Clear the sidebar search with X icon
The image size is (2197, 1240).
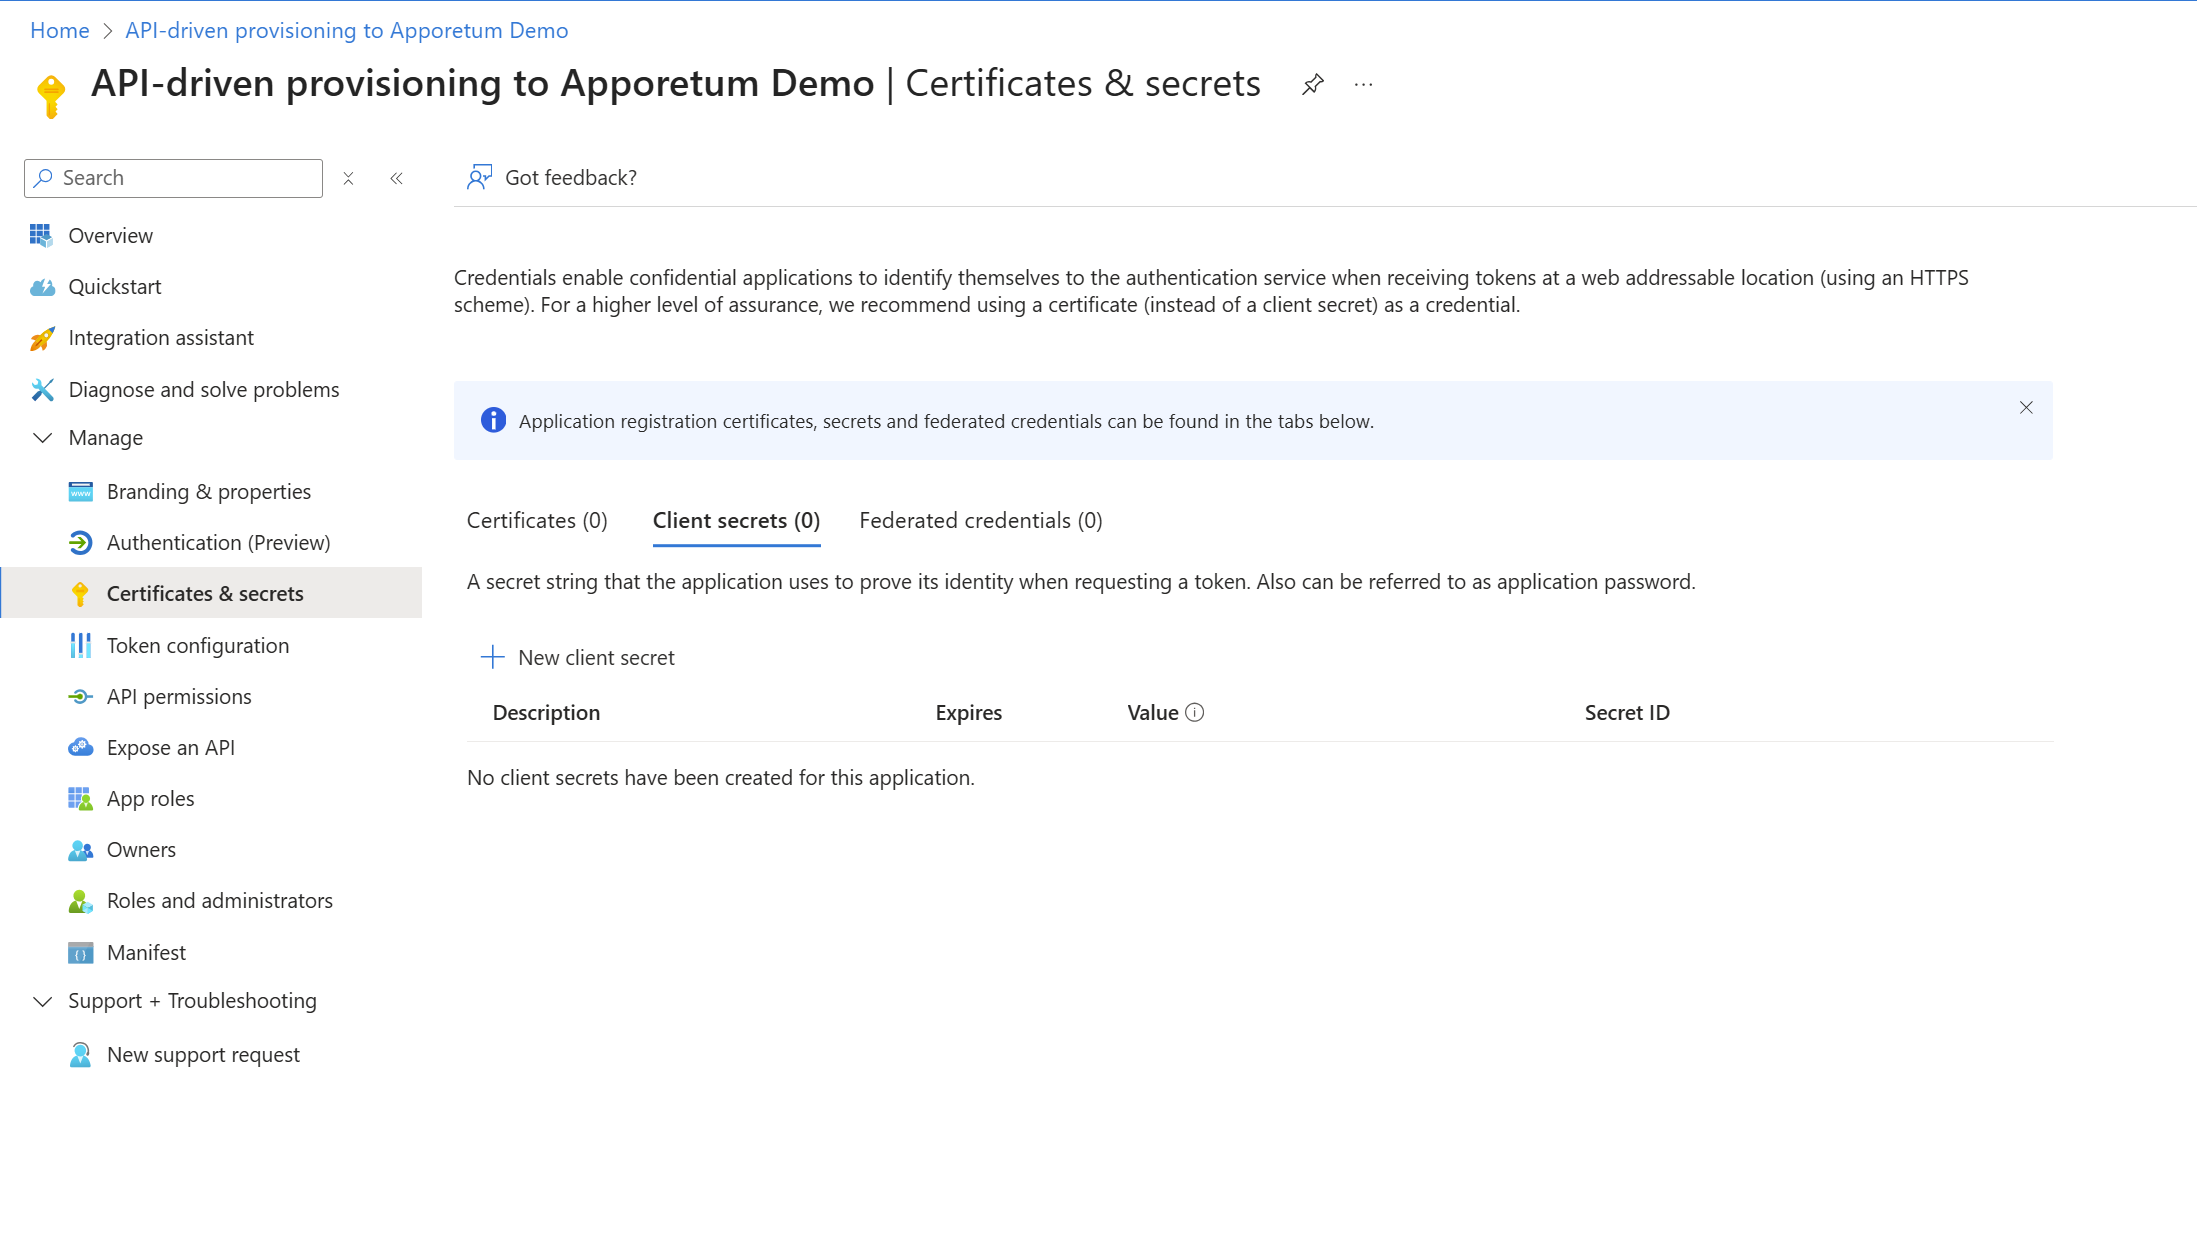coord(348,178)
